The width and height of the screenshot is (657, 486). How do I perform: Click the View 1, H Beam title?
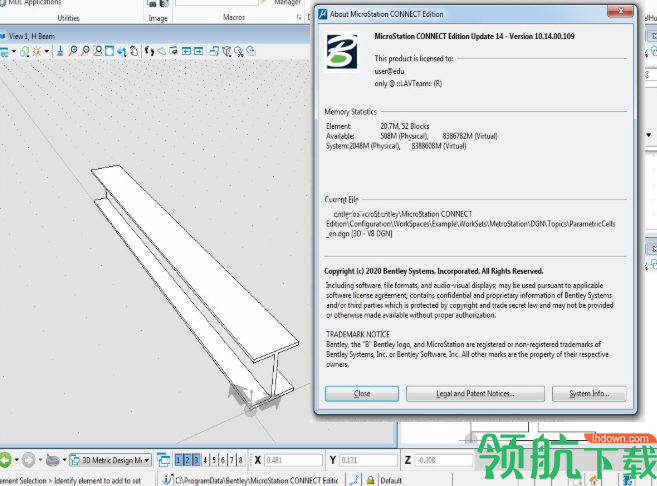point(32,36)
